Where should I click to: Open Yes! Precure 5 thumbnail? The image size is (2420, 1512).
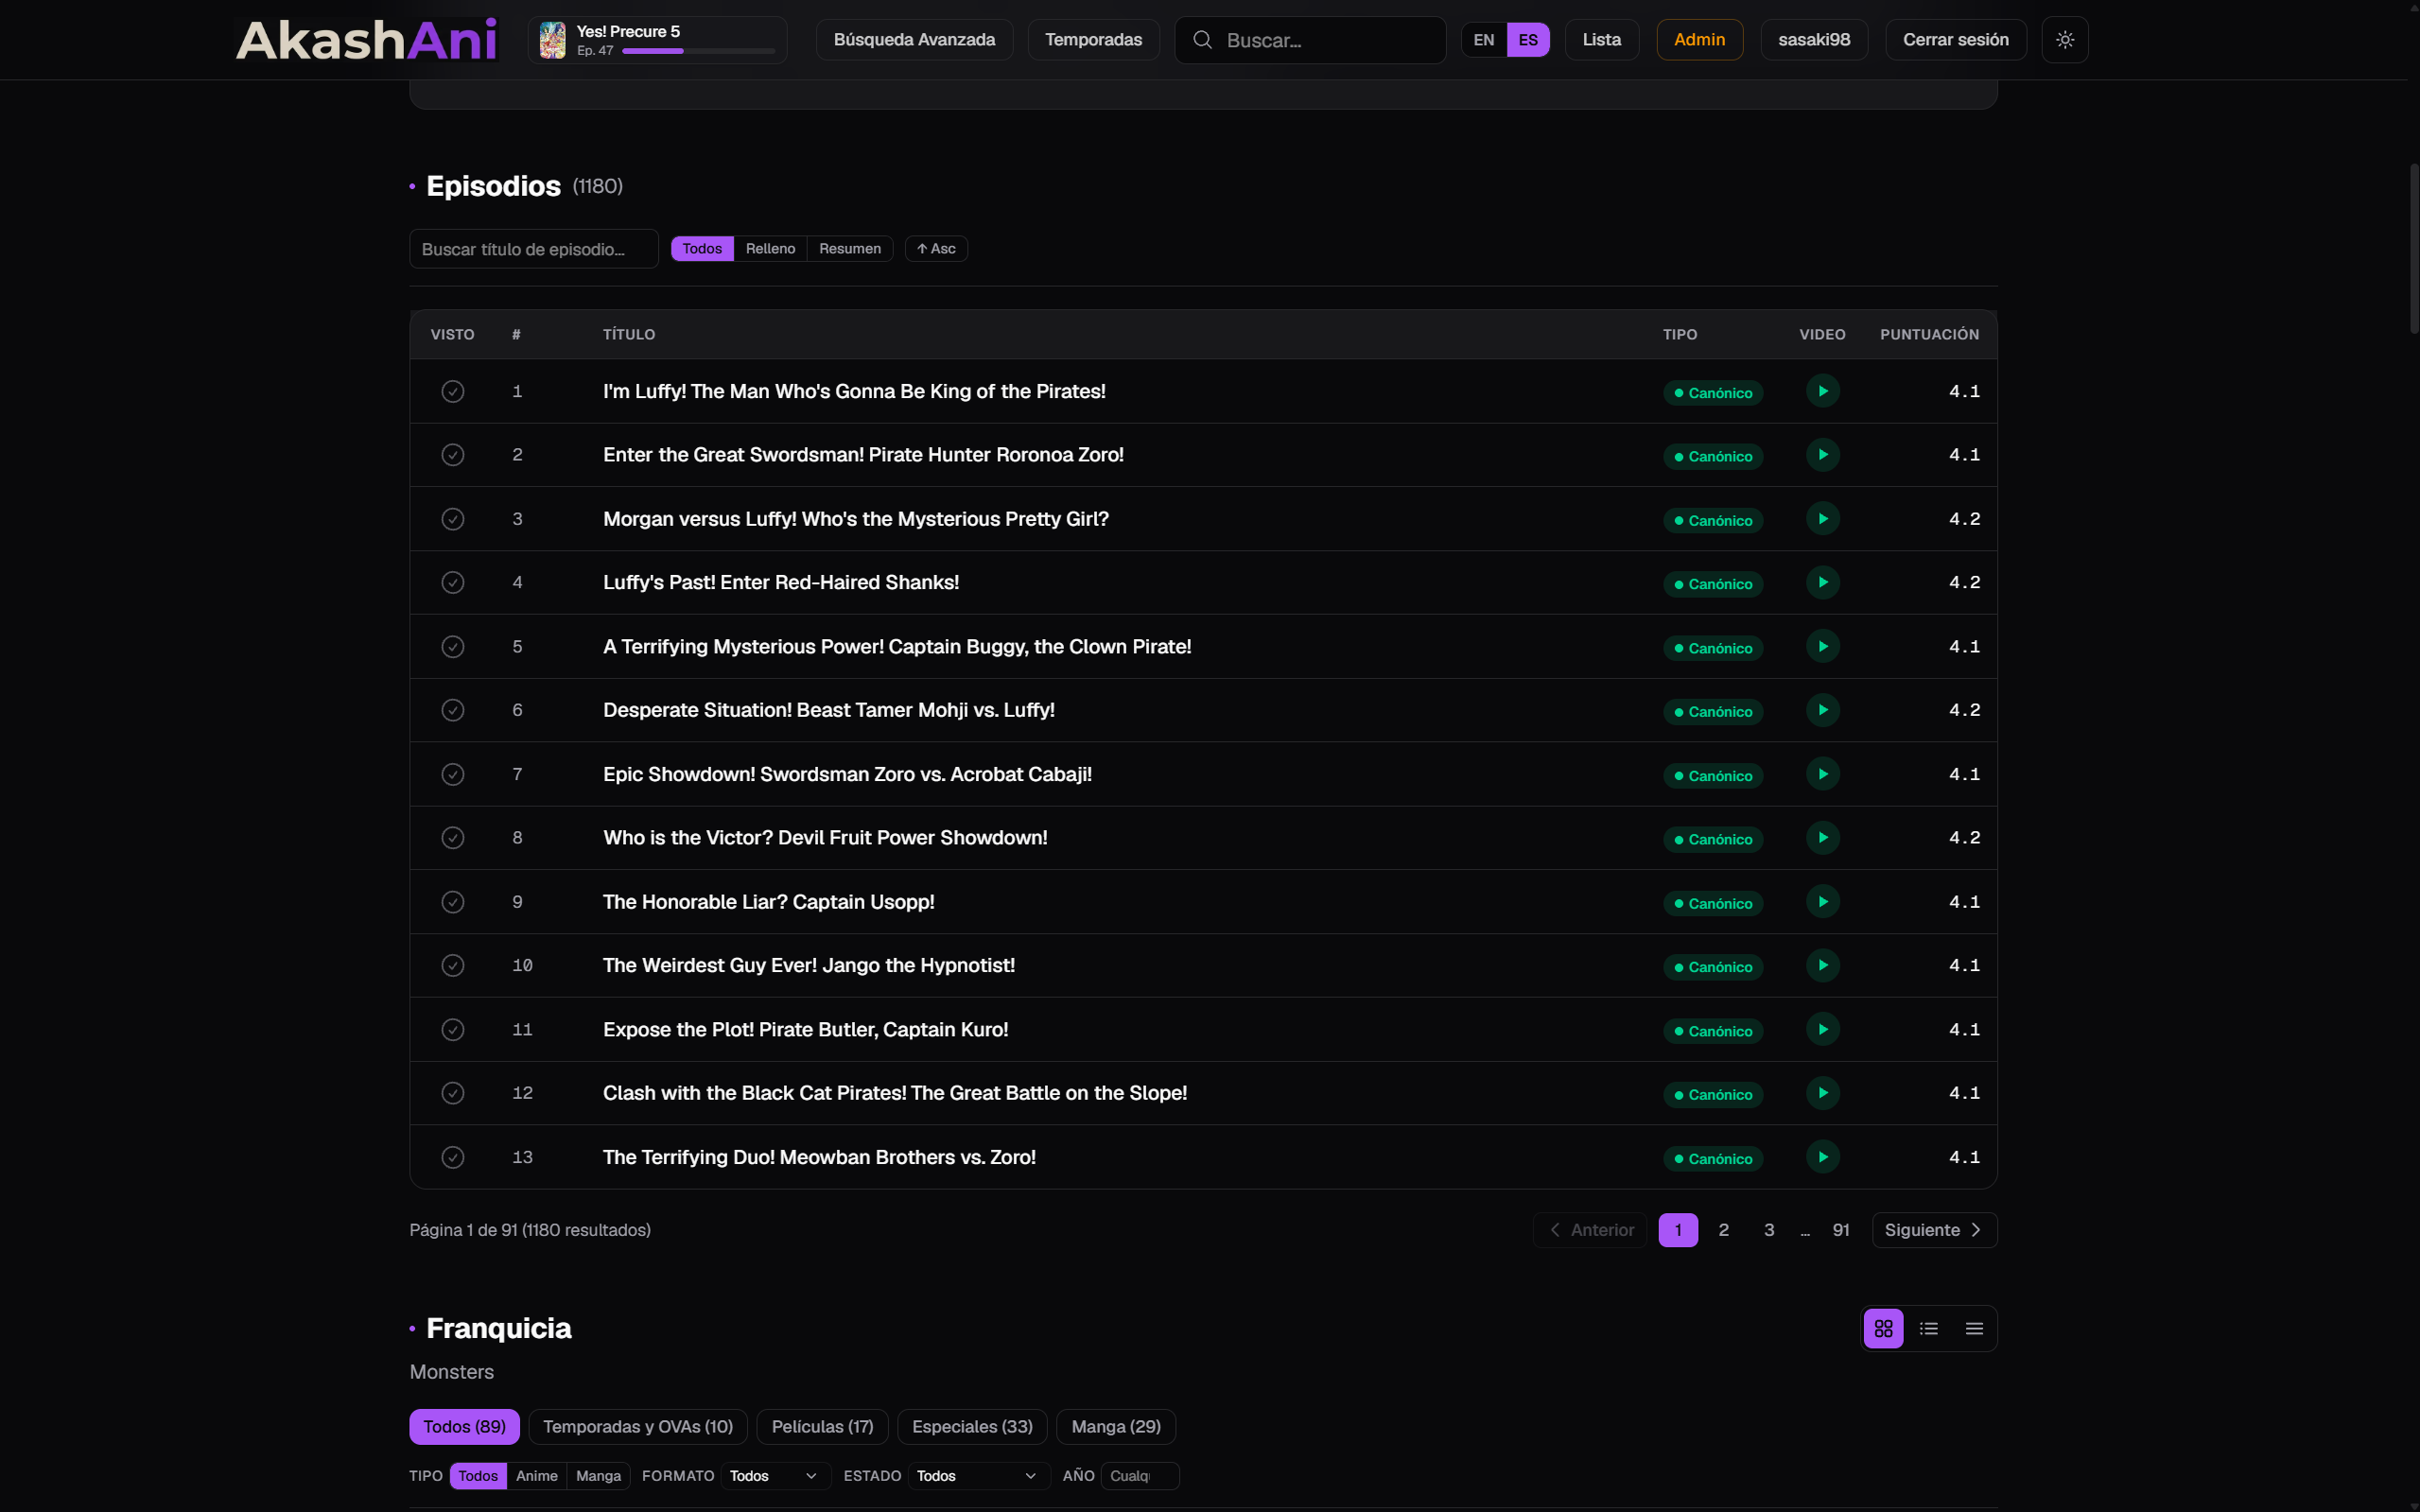click(x=552, y=40)
